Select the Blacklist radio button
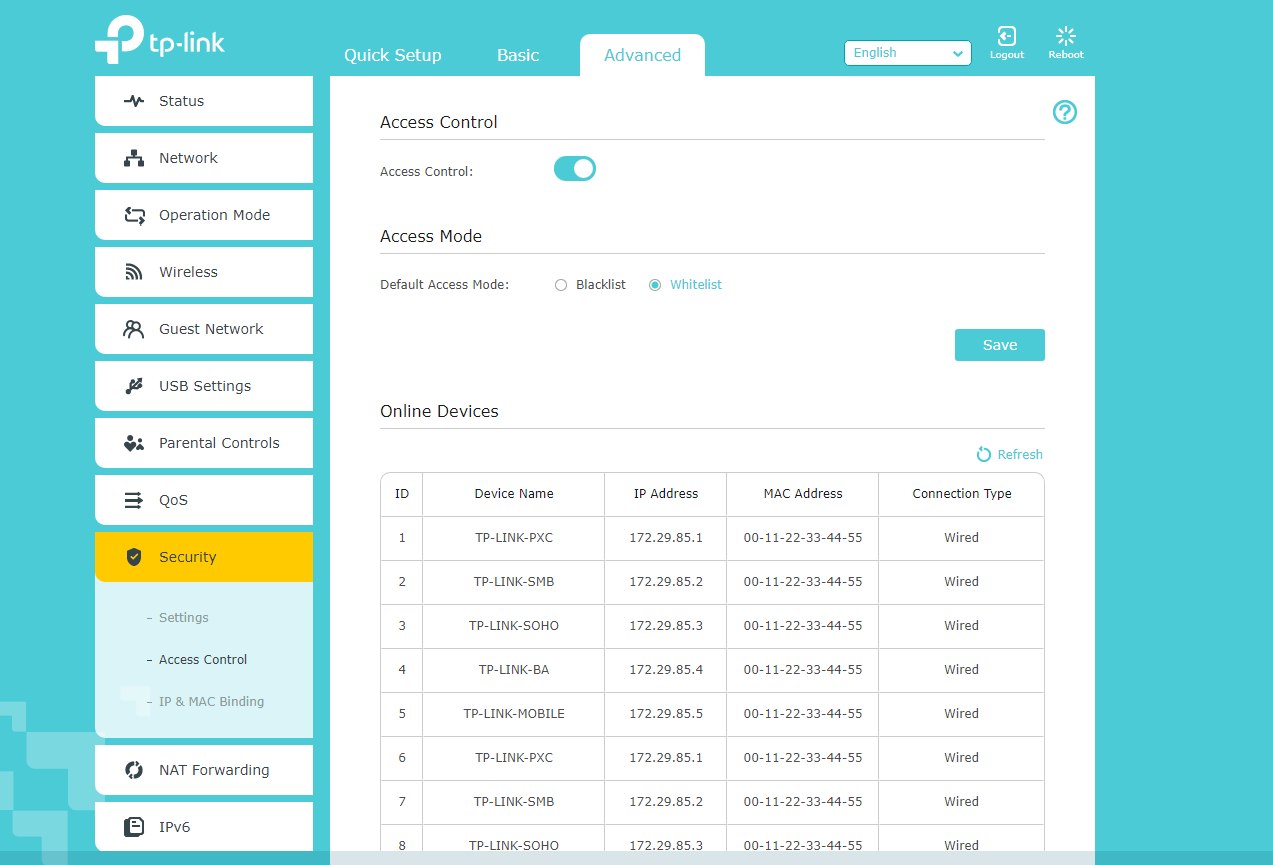Screen dimensions: 1273x865 (x=561, y=285)
